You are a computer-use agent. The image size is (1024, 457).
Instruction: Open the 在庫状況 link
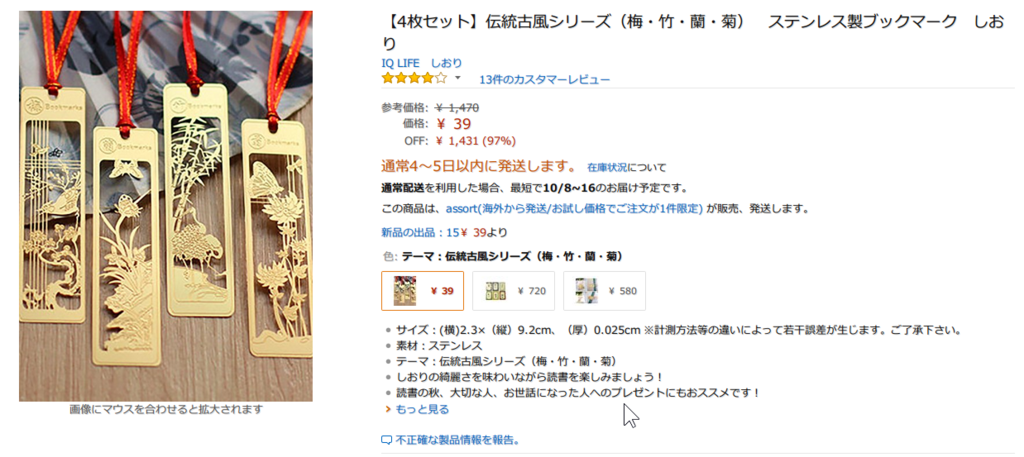pyautogui.click(x=607, y=167)
